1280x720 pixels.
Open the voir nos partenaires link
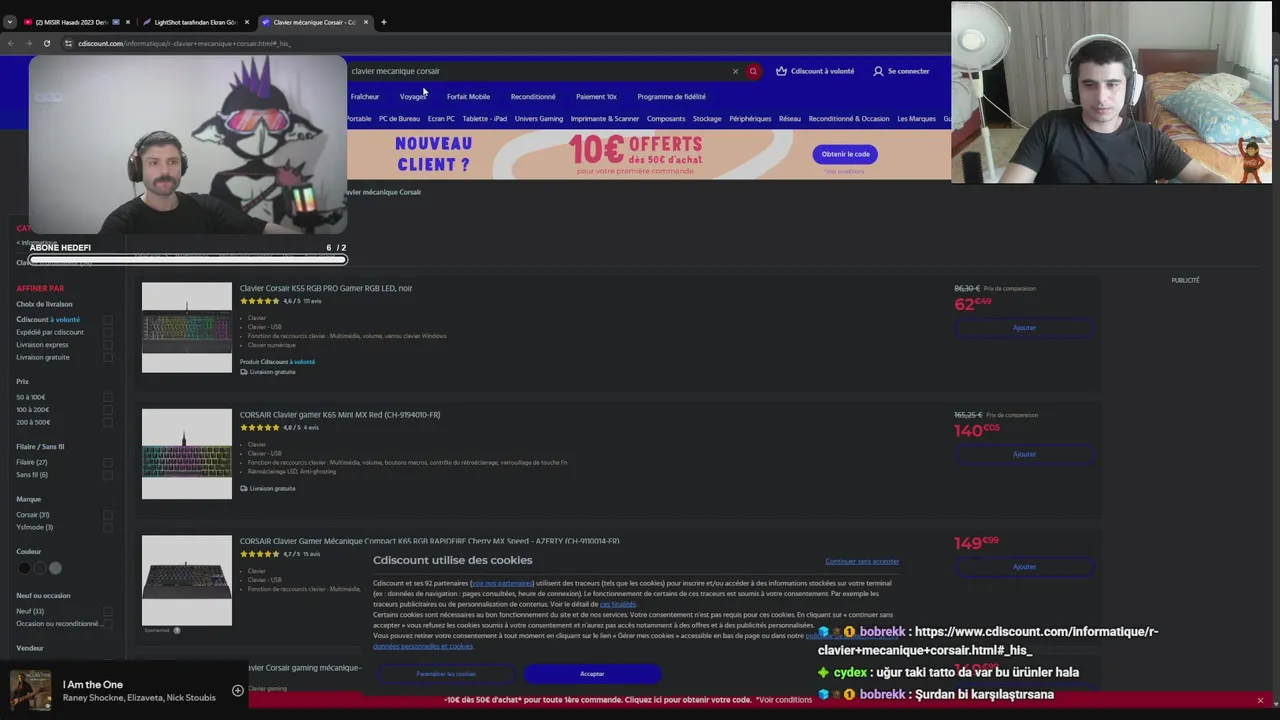point(502,583)
